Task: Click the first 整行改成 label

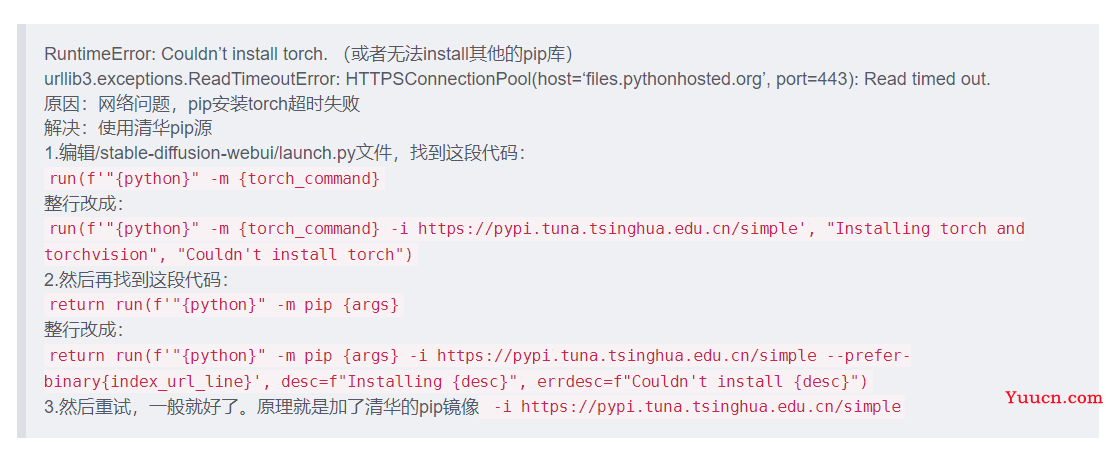Action: click(x=84, y=204)
